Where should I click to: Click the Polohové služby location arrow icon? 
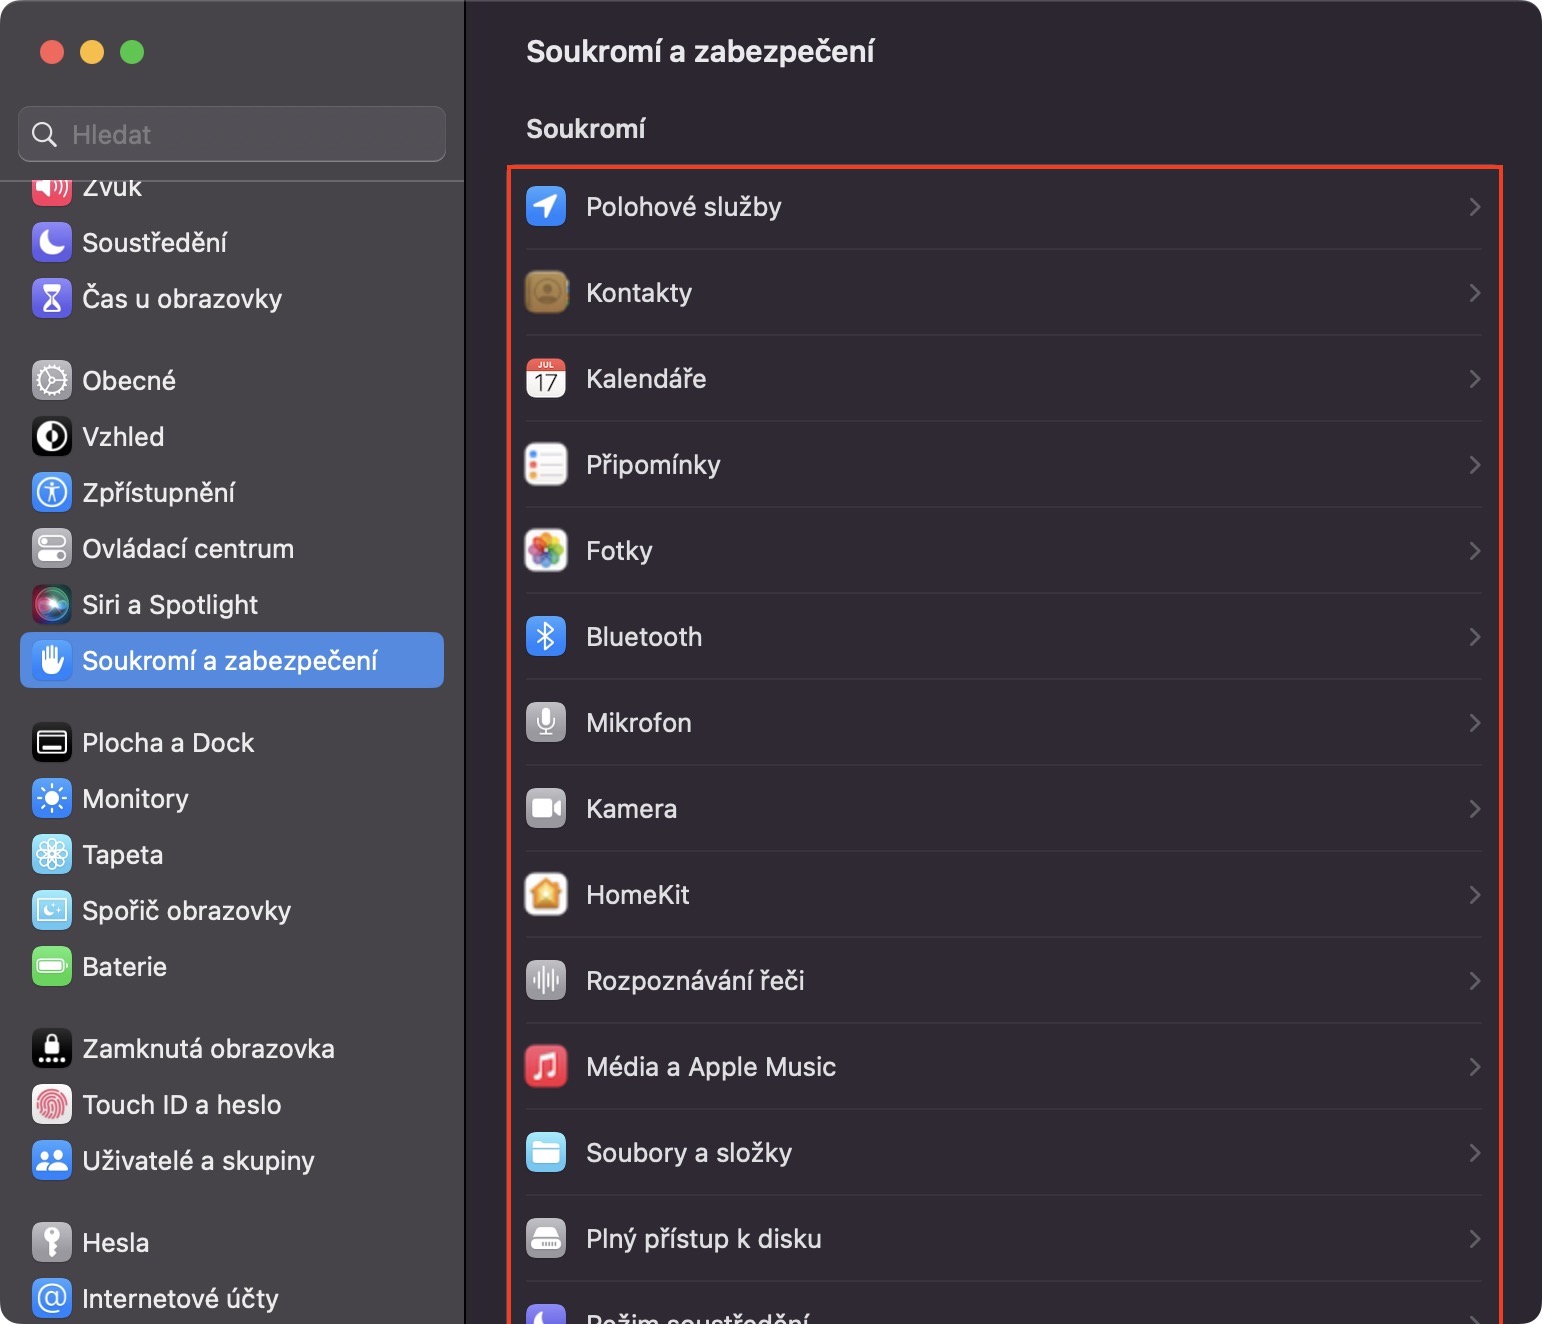546,207
